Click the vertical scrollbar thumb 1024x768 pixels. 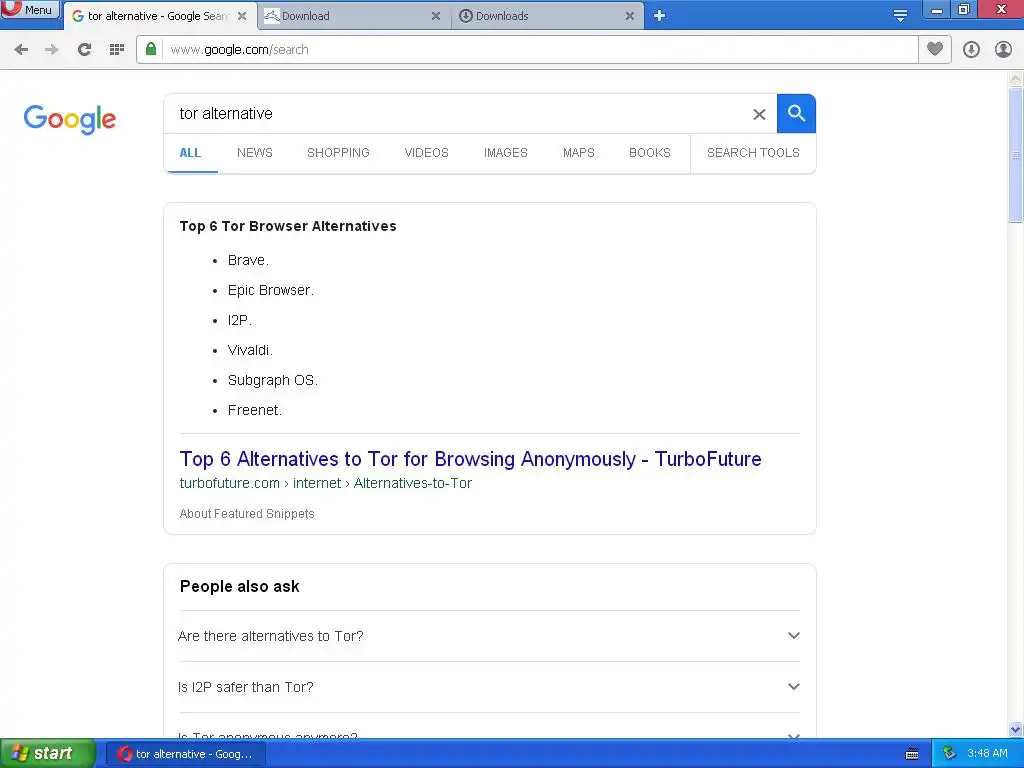coord(1016,155)
